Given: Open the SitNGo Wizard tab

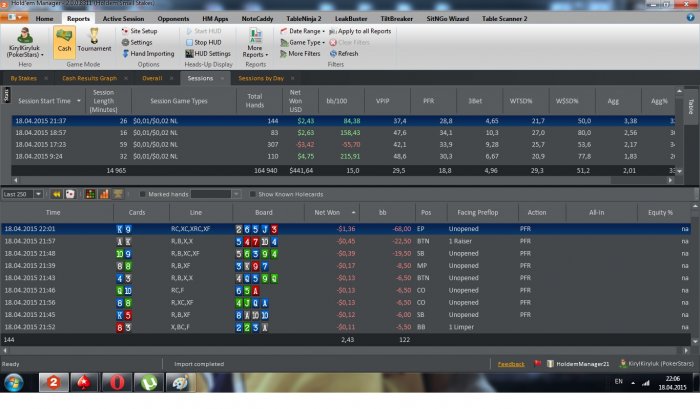Looking at the screenshot, I should pyautogui.click(x=447, y=19).
